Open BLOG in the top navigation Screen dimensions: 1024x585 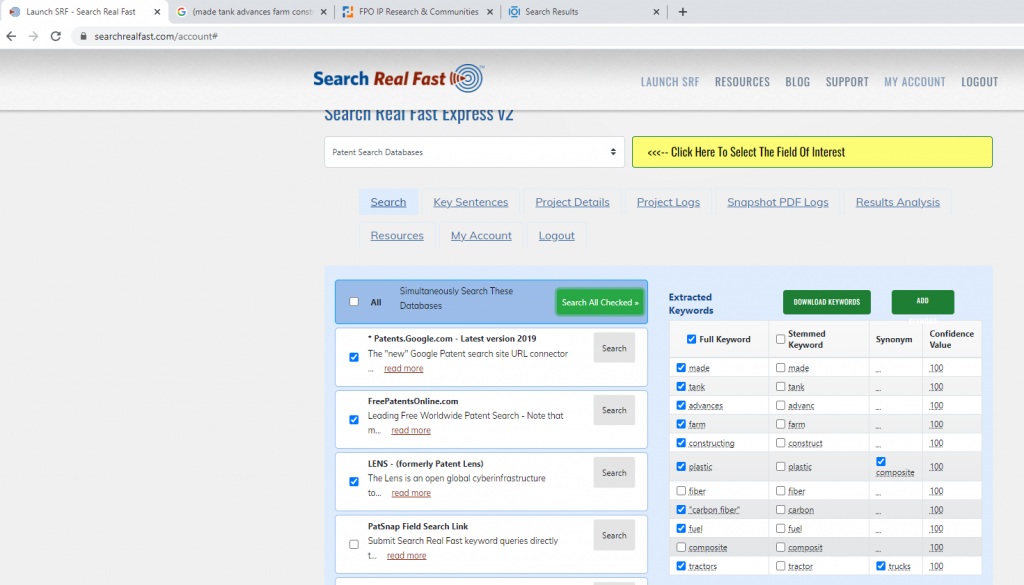coord(797,82)
